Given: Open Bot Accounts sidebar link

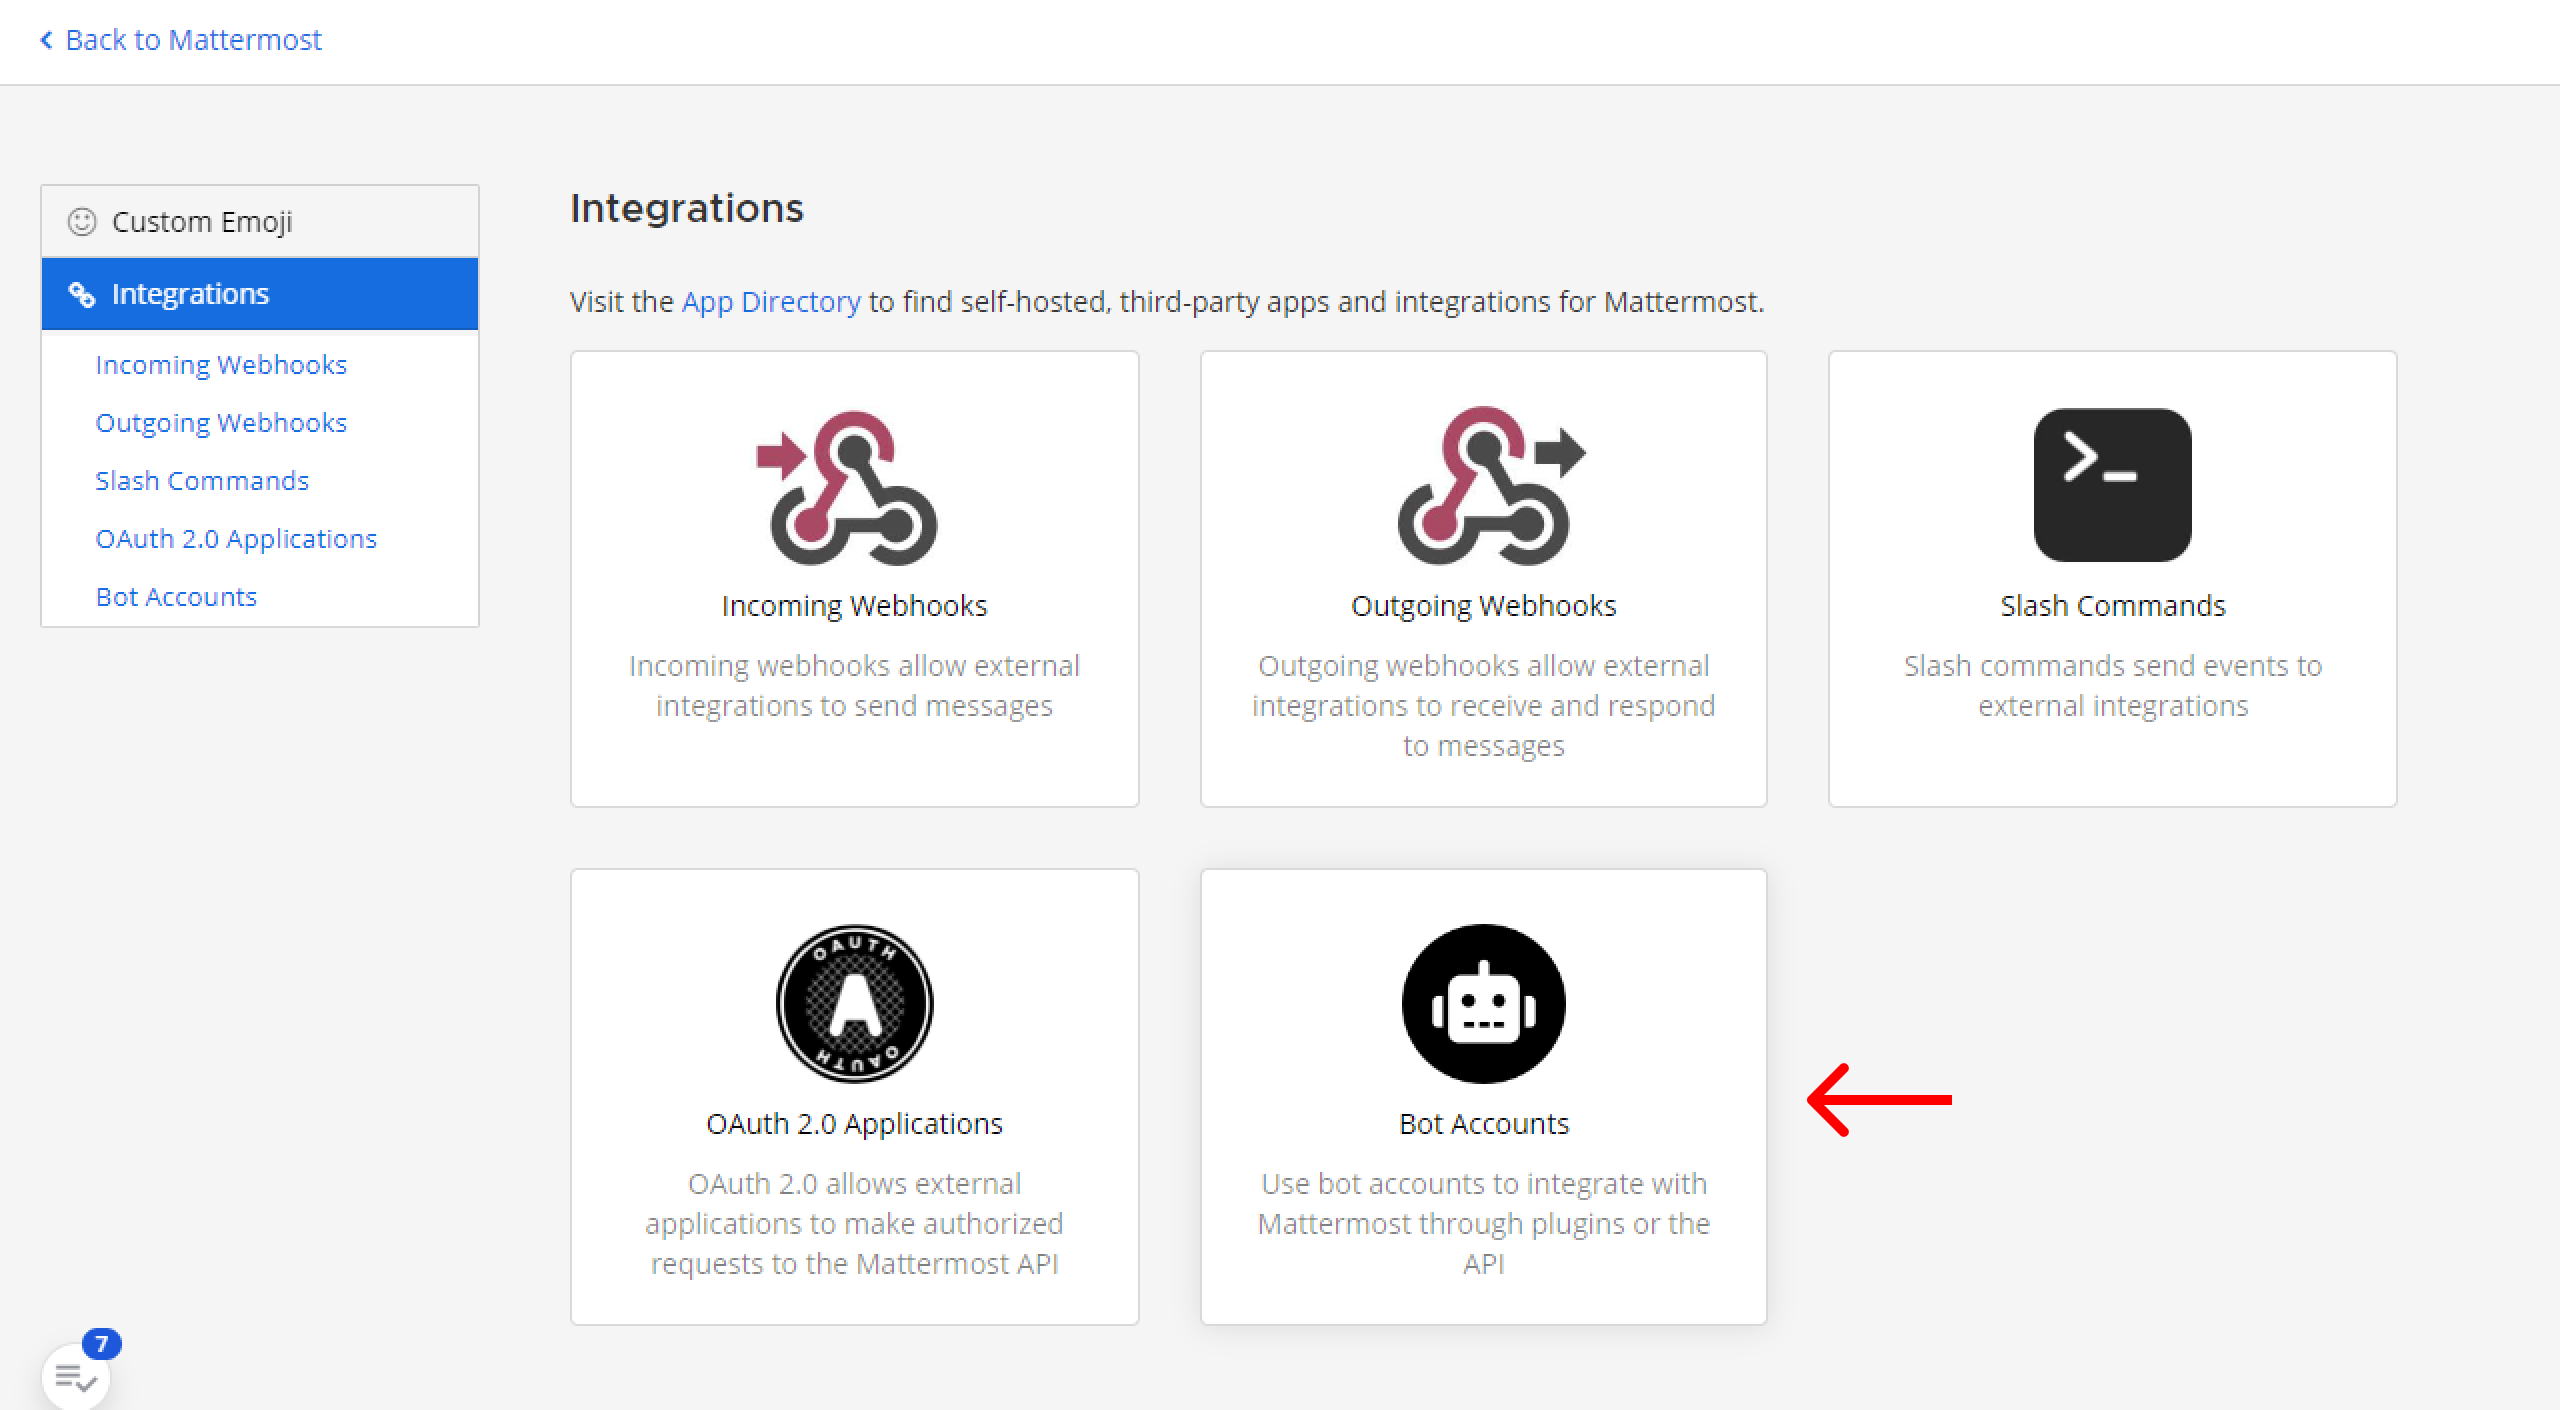Looking at the screenshot, I should tap(176, 597).
